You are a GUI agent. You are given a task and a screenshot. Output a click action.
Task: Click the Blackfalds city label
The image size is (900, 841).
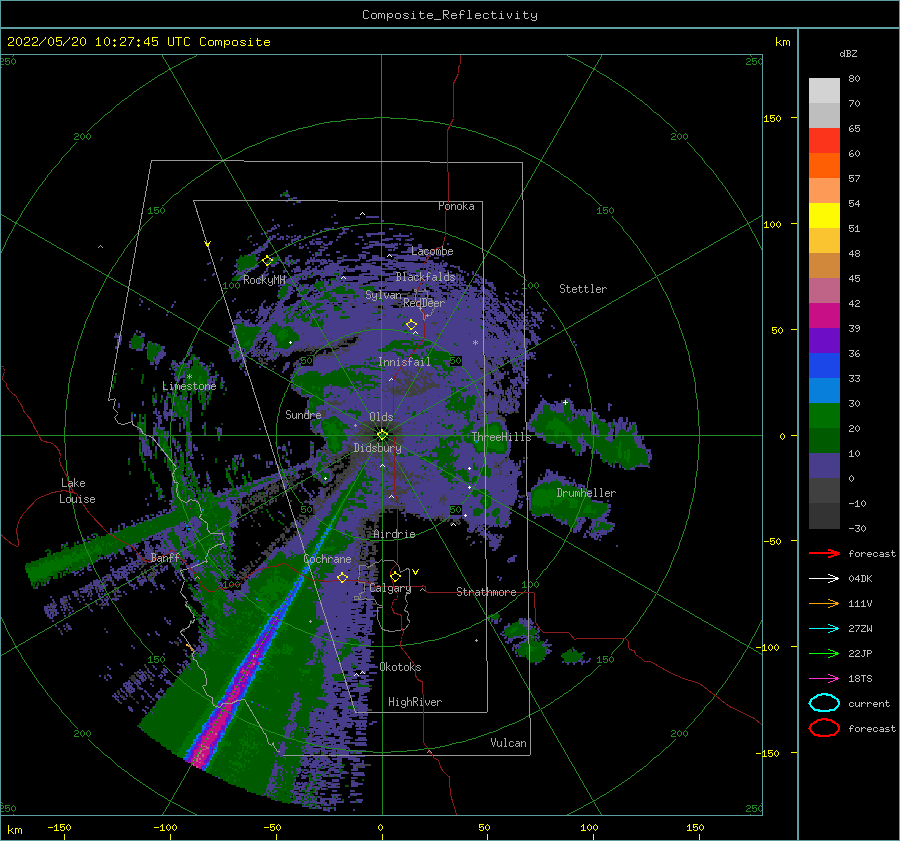point(425,277)
